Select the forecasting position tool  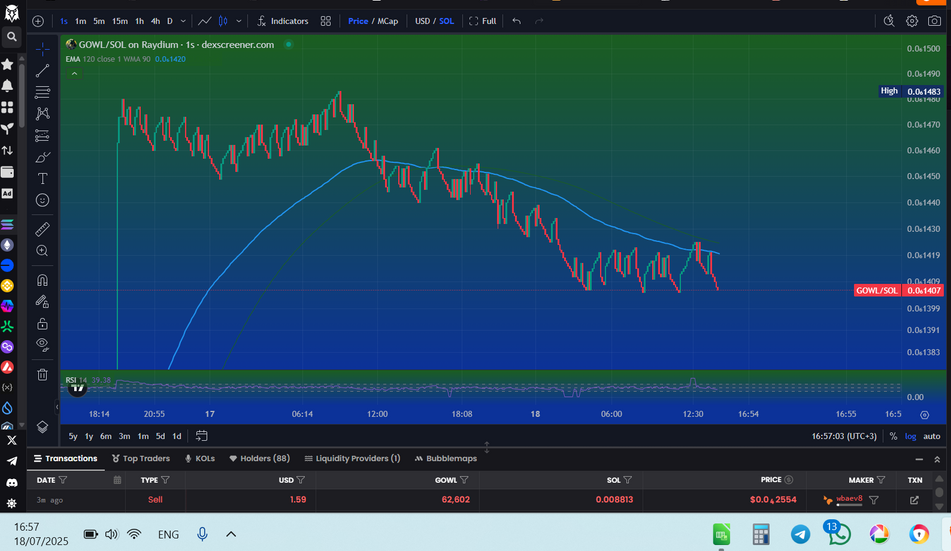42,135
